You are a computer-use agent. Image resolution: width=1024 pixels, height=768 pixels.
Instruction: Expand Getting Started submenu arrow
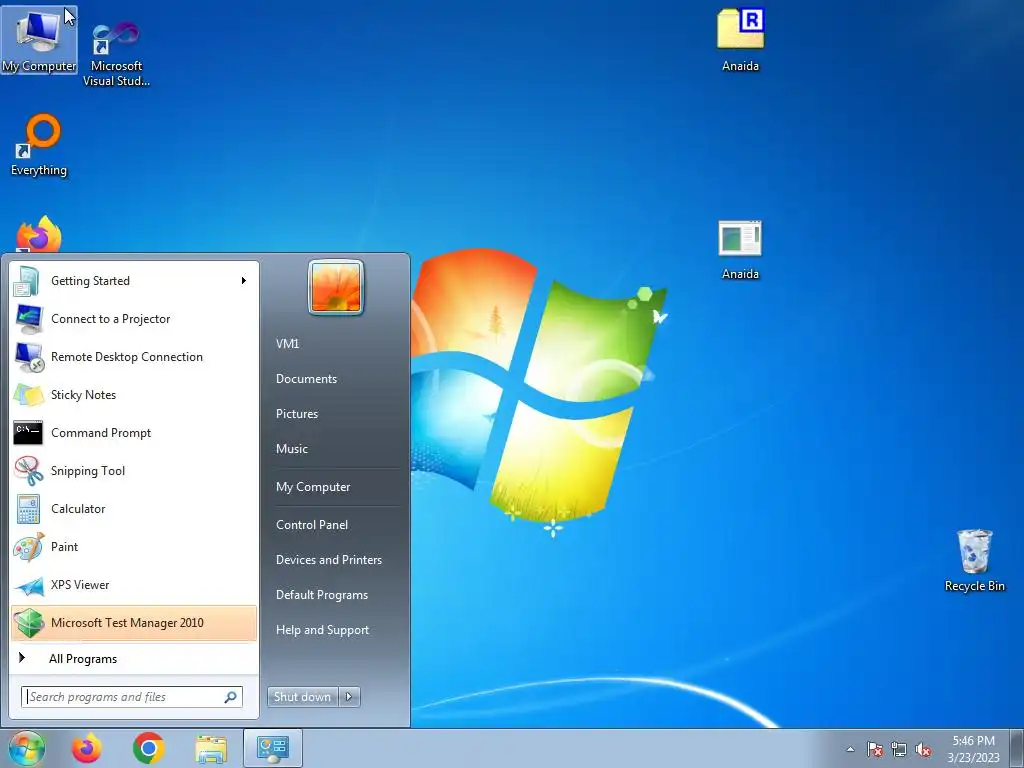tap(244, 281)
